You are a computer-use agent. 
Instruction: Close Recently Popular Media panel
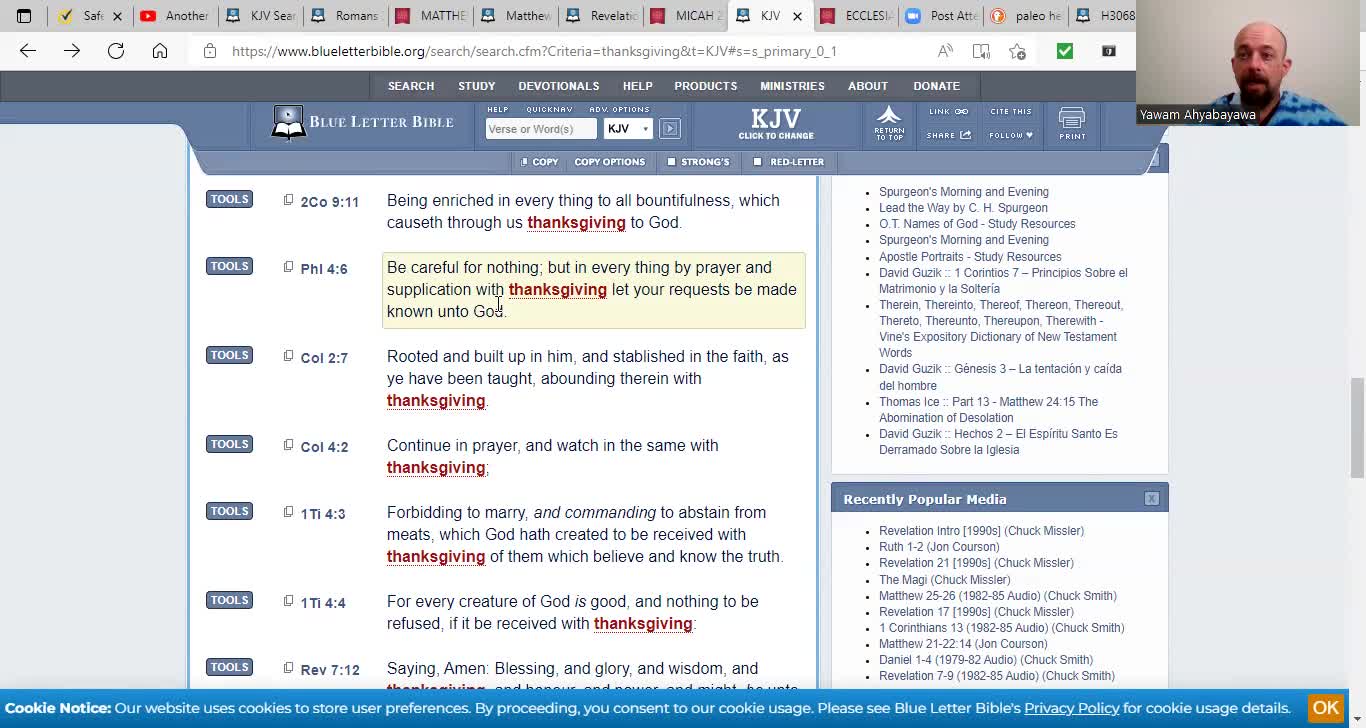pyautogui.click(x=1151, y=498)
